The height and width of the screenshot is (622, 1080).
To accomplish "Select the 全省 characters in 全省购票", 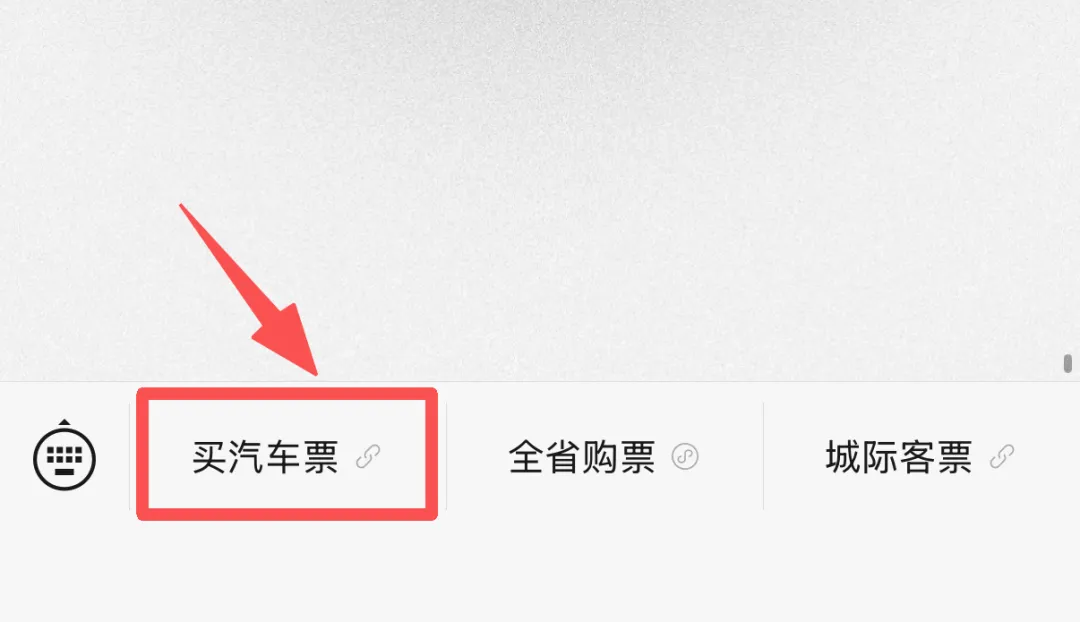I will (545, 457).
